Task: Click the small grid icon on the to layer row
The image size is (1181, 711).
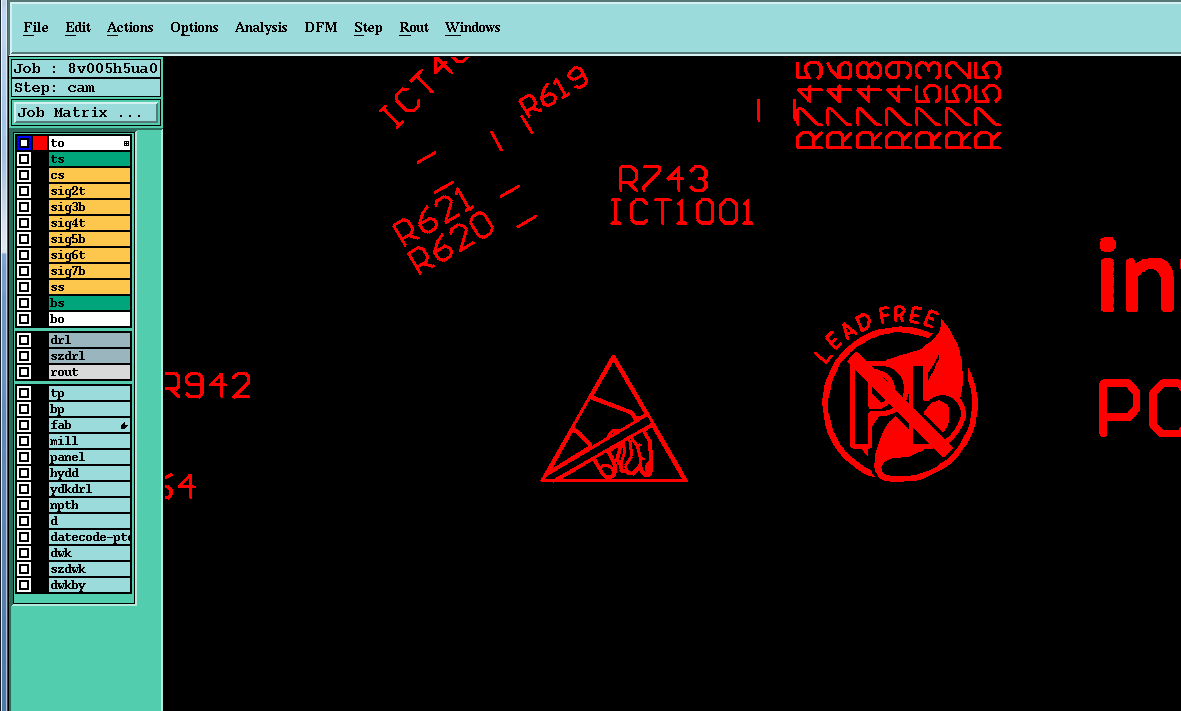Action: click(x=126, y=143)
